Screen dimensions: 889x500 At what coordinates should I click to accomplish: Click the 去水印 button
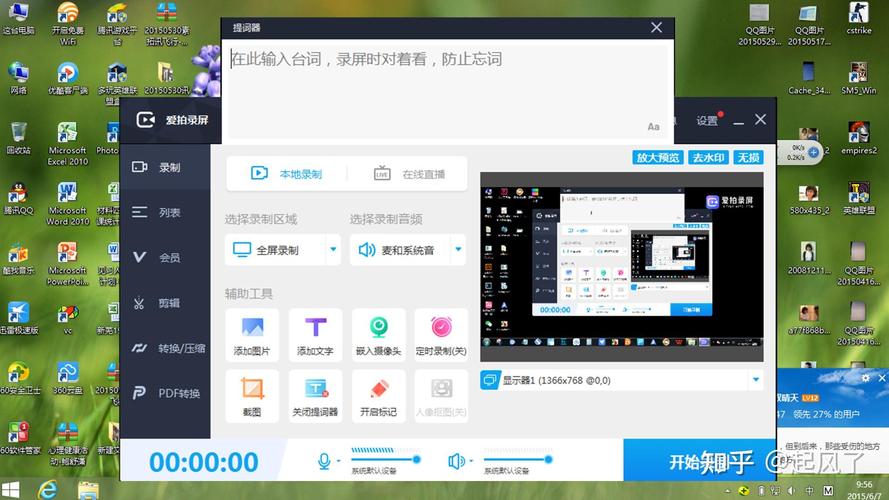[709, 158]
